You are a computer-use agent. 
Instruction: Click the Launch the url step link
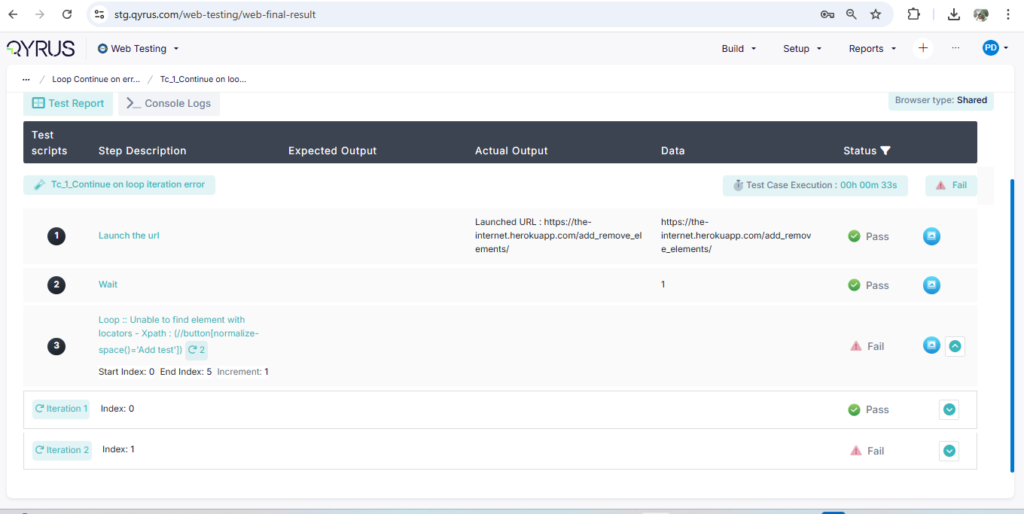pos(129,236)
